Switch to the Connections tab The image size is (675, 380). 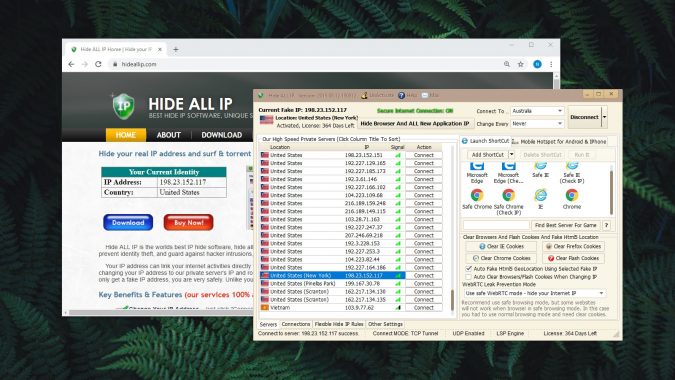[x=296, y=324]
